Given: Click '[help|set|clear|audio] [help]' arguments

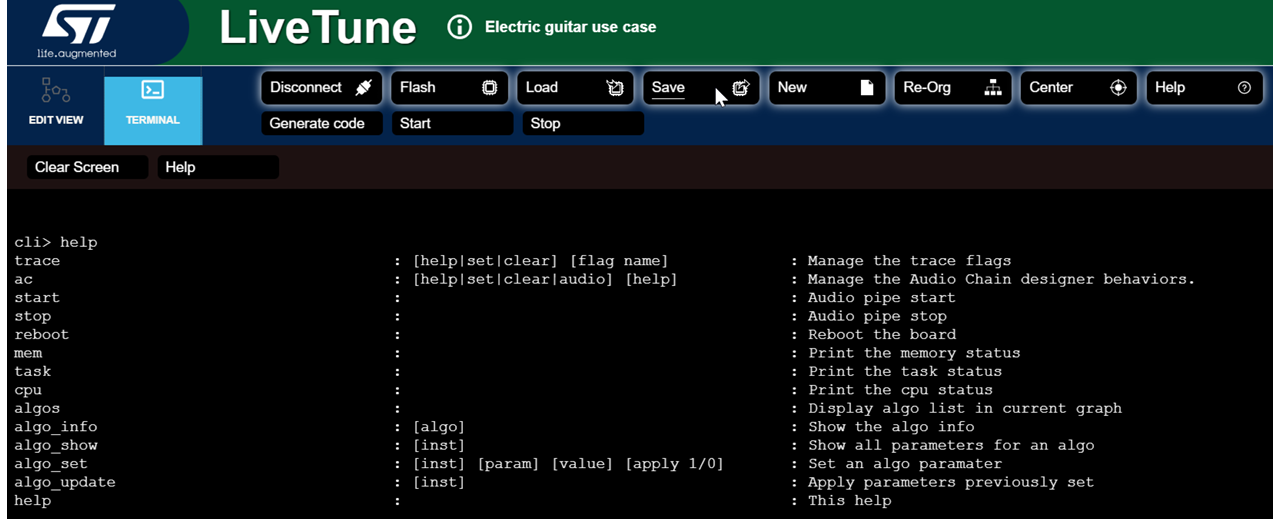Looking at the screenshot, I should (x=545, y=279).
